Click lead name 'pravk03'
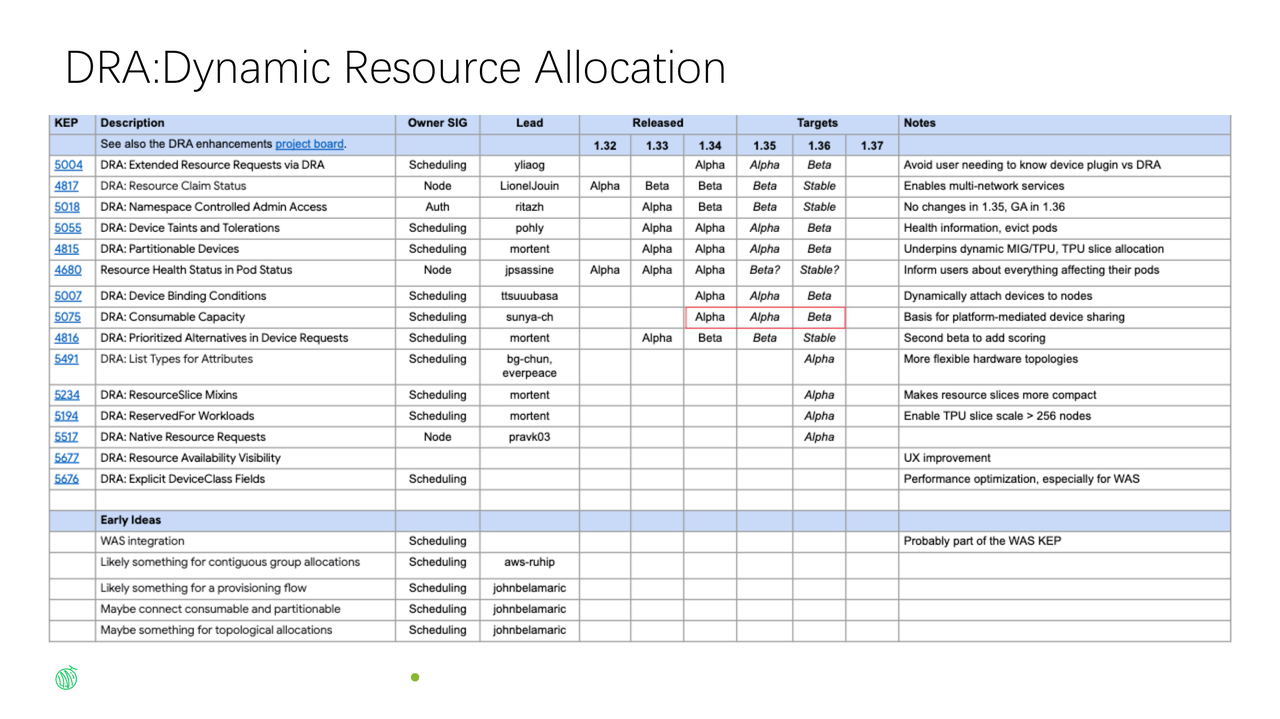The image size is (1280, 719). click(x=529, y=437)
